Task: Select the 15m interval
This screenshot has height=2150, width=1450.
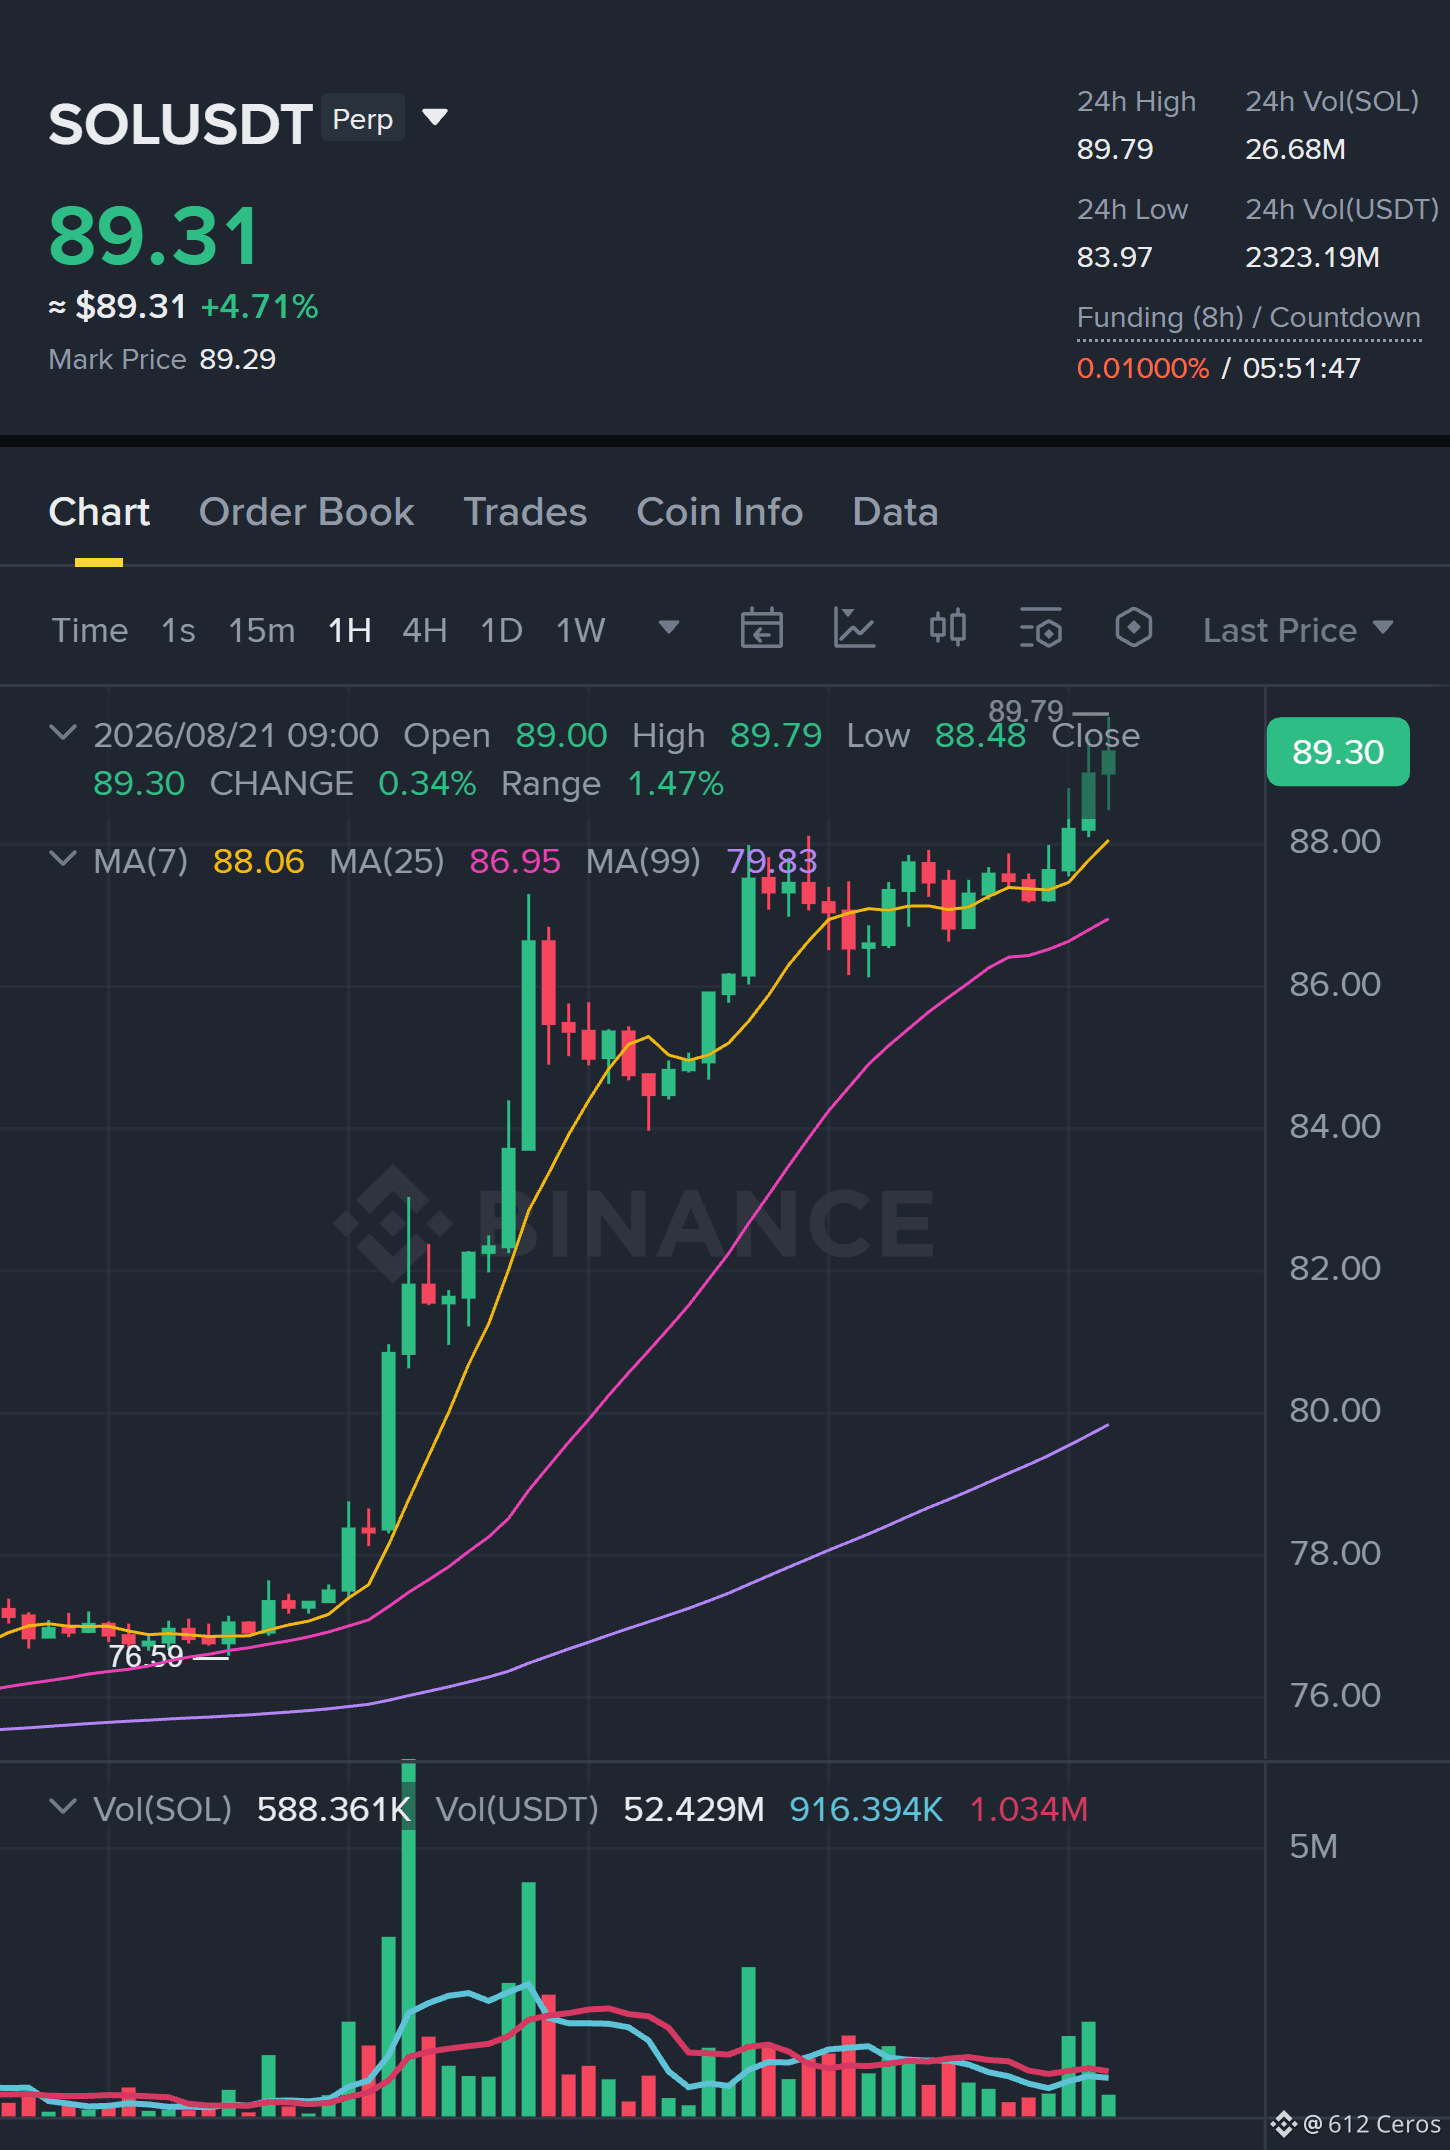Action: pos(262,630)
